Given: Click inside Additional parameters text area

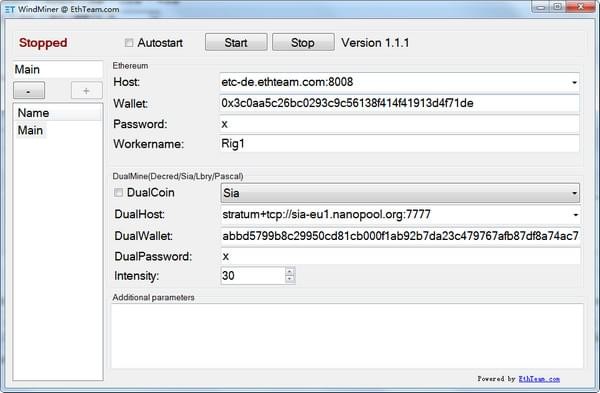Looking at the screenshot, I should [x=347, y=336].
